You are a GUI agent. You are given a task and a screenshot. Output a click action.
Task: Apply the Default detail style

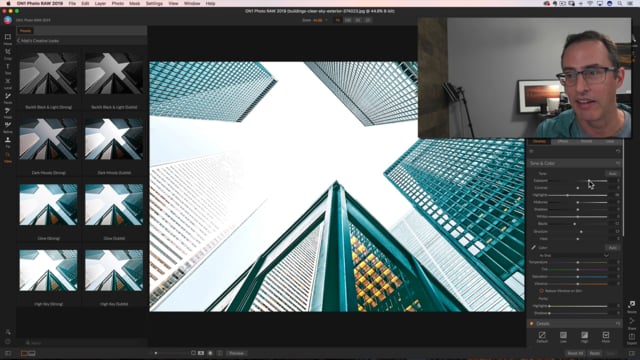(542, 337)
